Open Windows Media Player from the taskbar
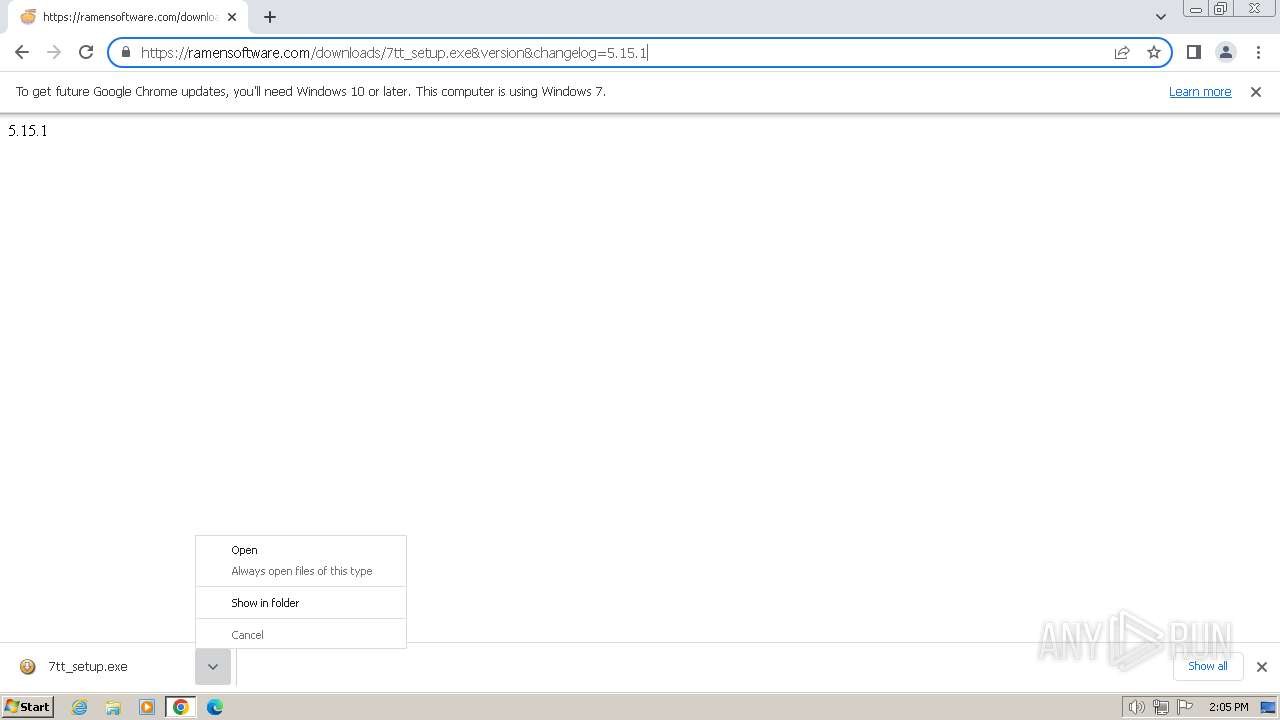This screenshot has width=1280, height=720. pyautogui.click(x=147, y=707)
